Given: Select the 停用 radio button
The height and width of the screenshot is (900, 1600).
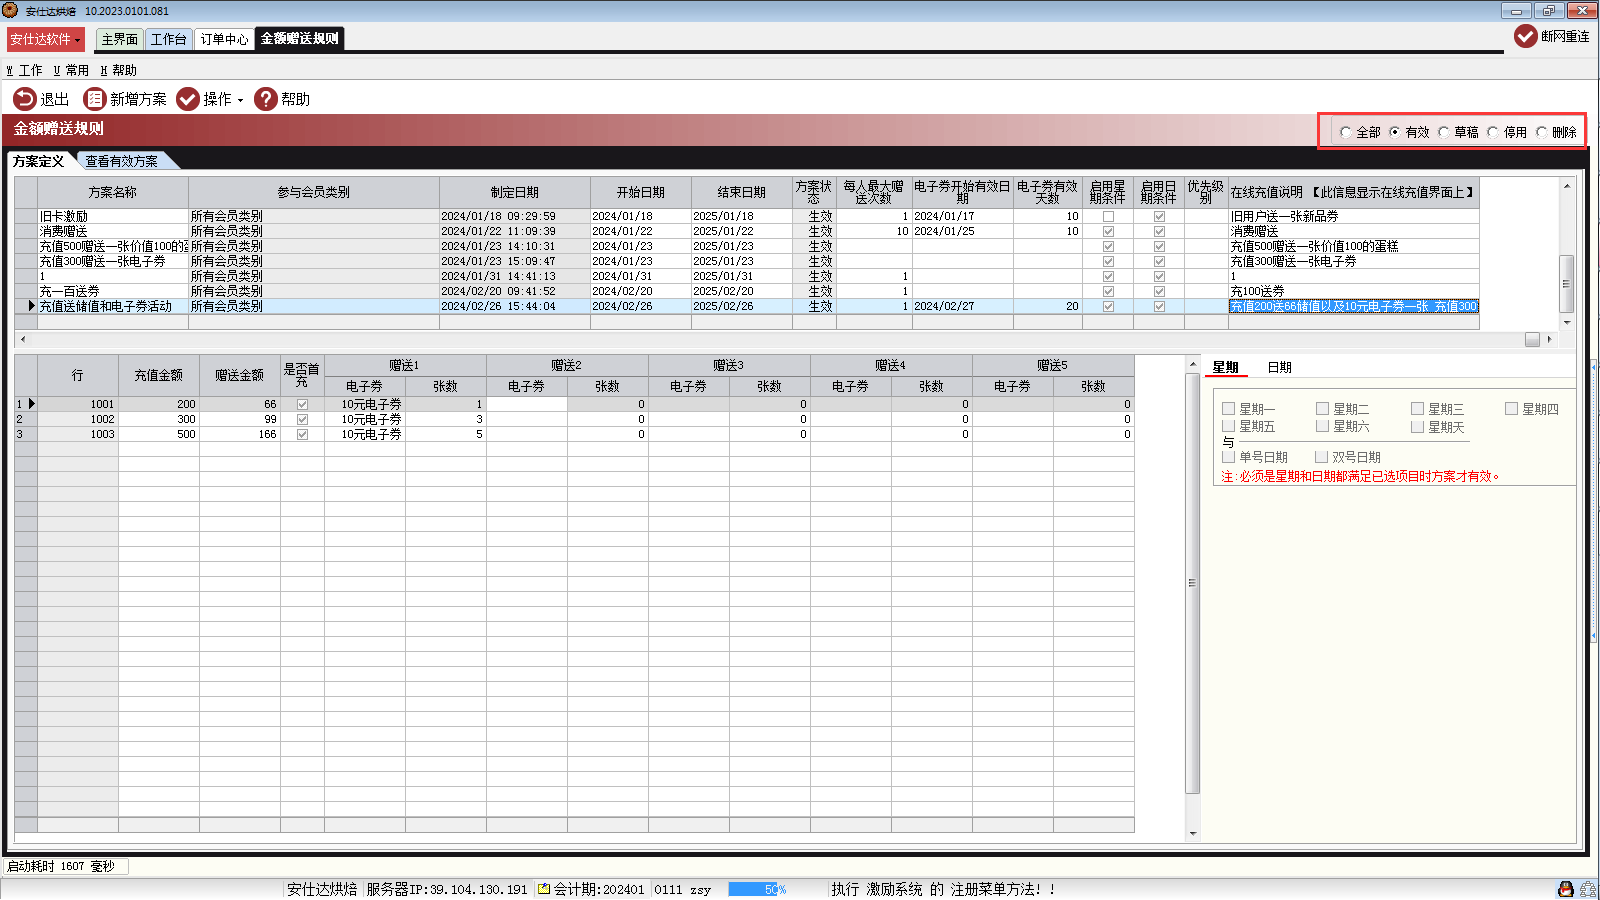Looking at the screenshot, I should coord(1493,132).
